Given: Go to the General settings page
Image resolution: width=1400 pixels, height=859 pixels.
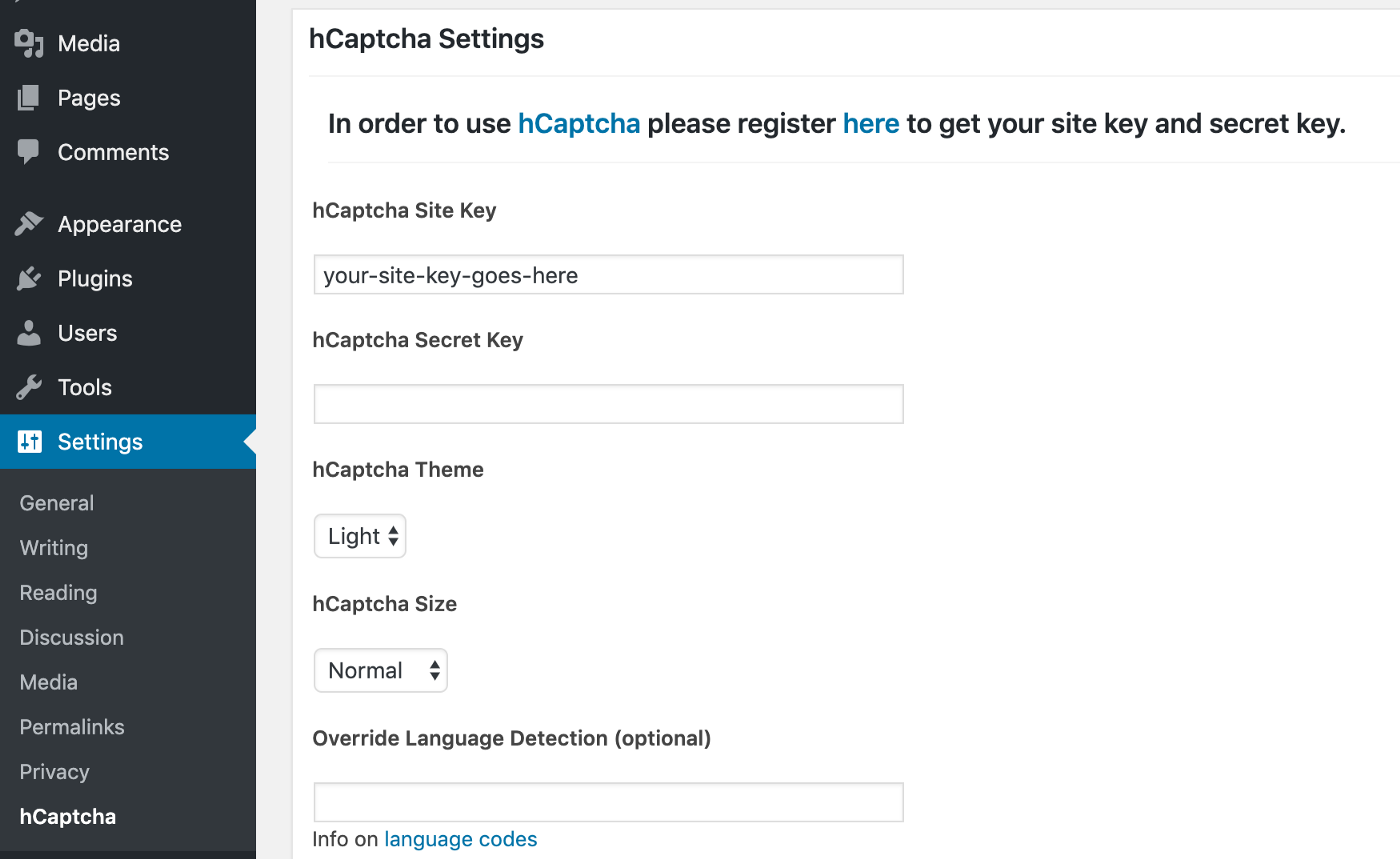Looking at the screenshot, I should click(56, 503).
